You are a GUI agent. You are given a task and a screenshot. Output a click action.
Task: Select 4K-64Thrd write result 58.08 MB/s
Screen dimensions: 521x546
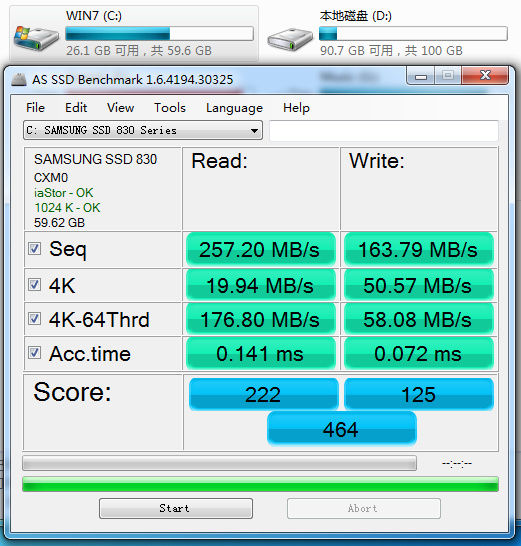point(419,319)
